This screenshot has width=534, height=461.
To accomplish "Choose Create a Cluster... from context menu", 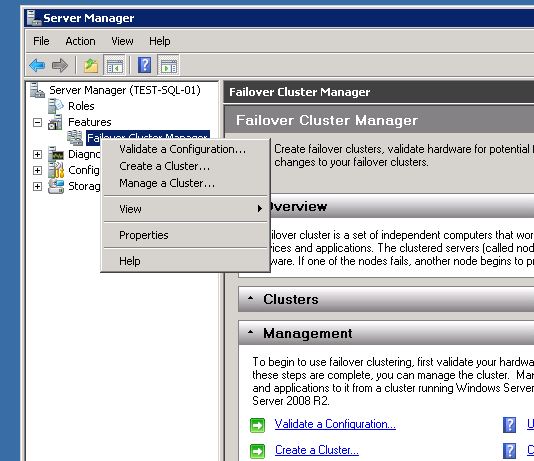I will tap(185, 166).
